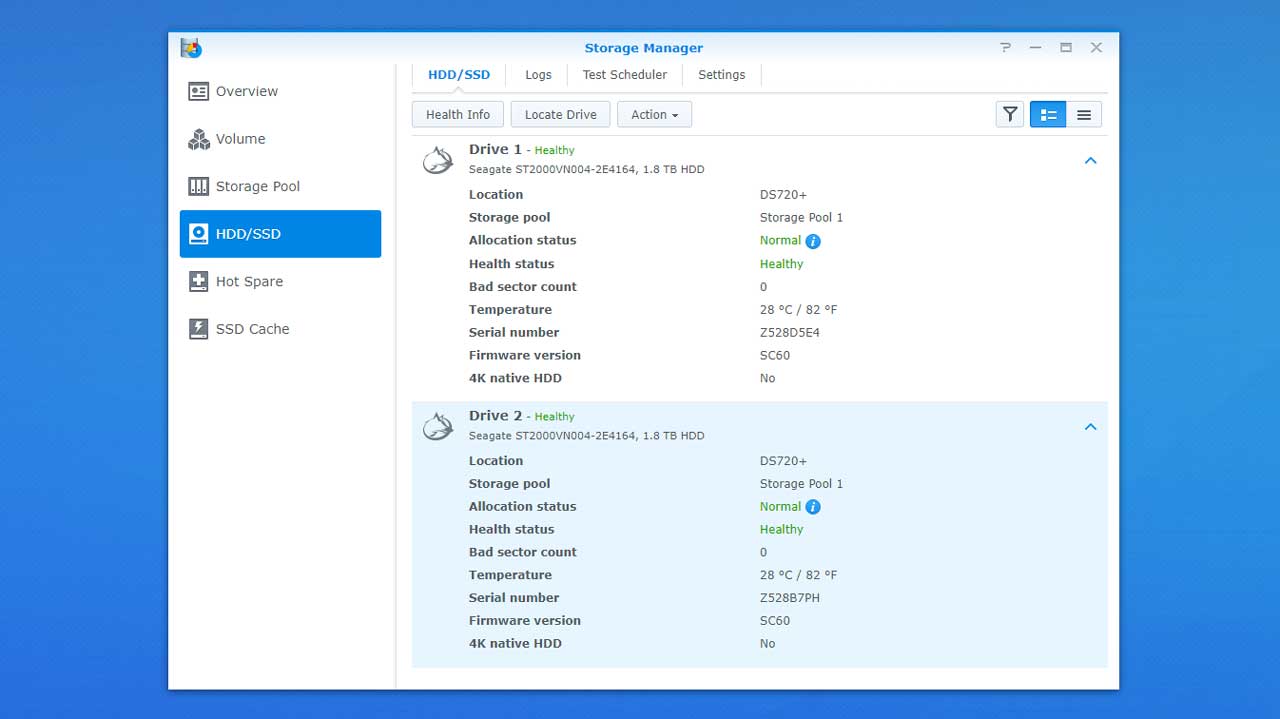Collapse the Drive 2 details chevron

[x=1091, y=427]
